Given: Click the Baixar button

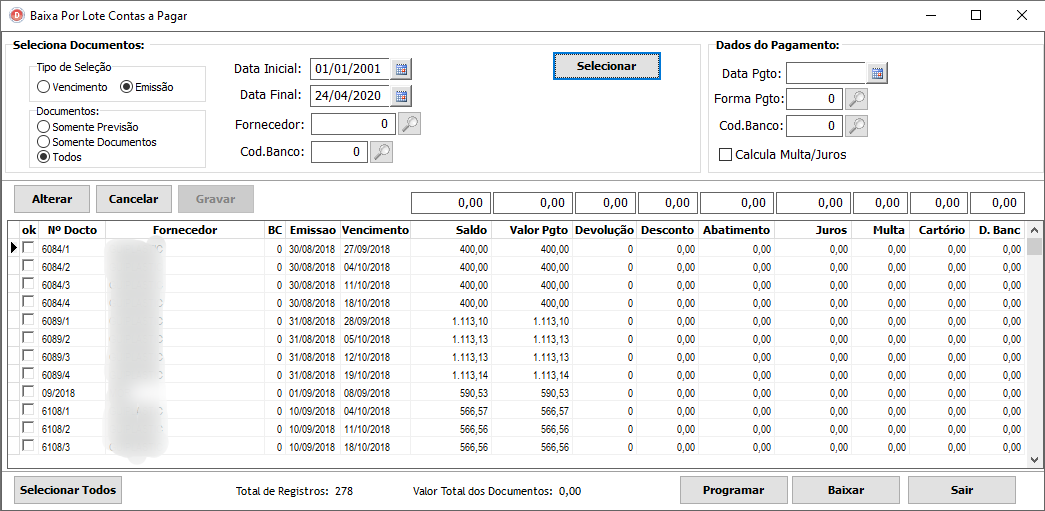Looking at the screenshot, I should [x=845, y=490].
